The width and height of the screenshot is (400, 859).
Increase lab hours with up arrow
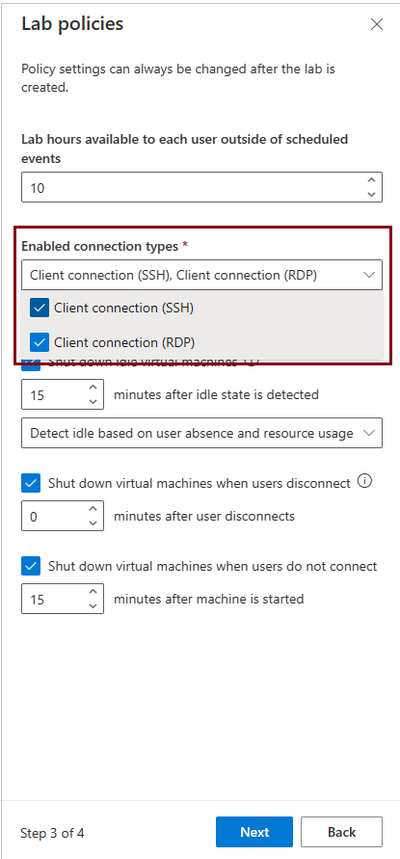pos(371,181)
